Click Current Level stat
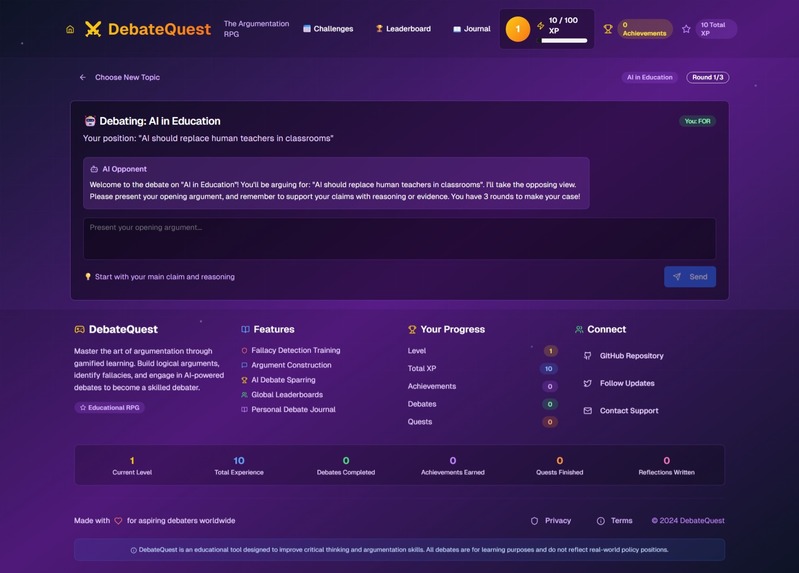The height and width of the screenshot is (573, 799). pyautogui.click(x=132, y=466)
